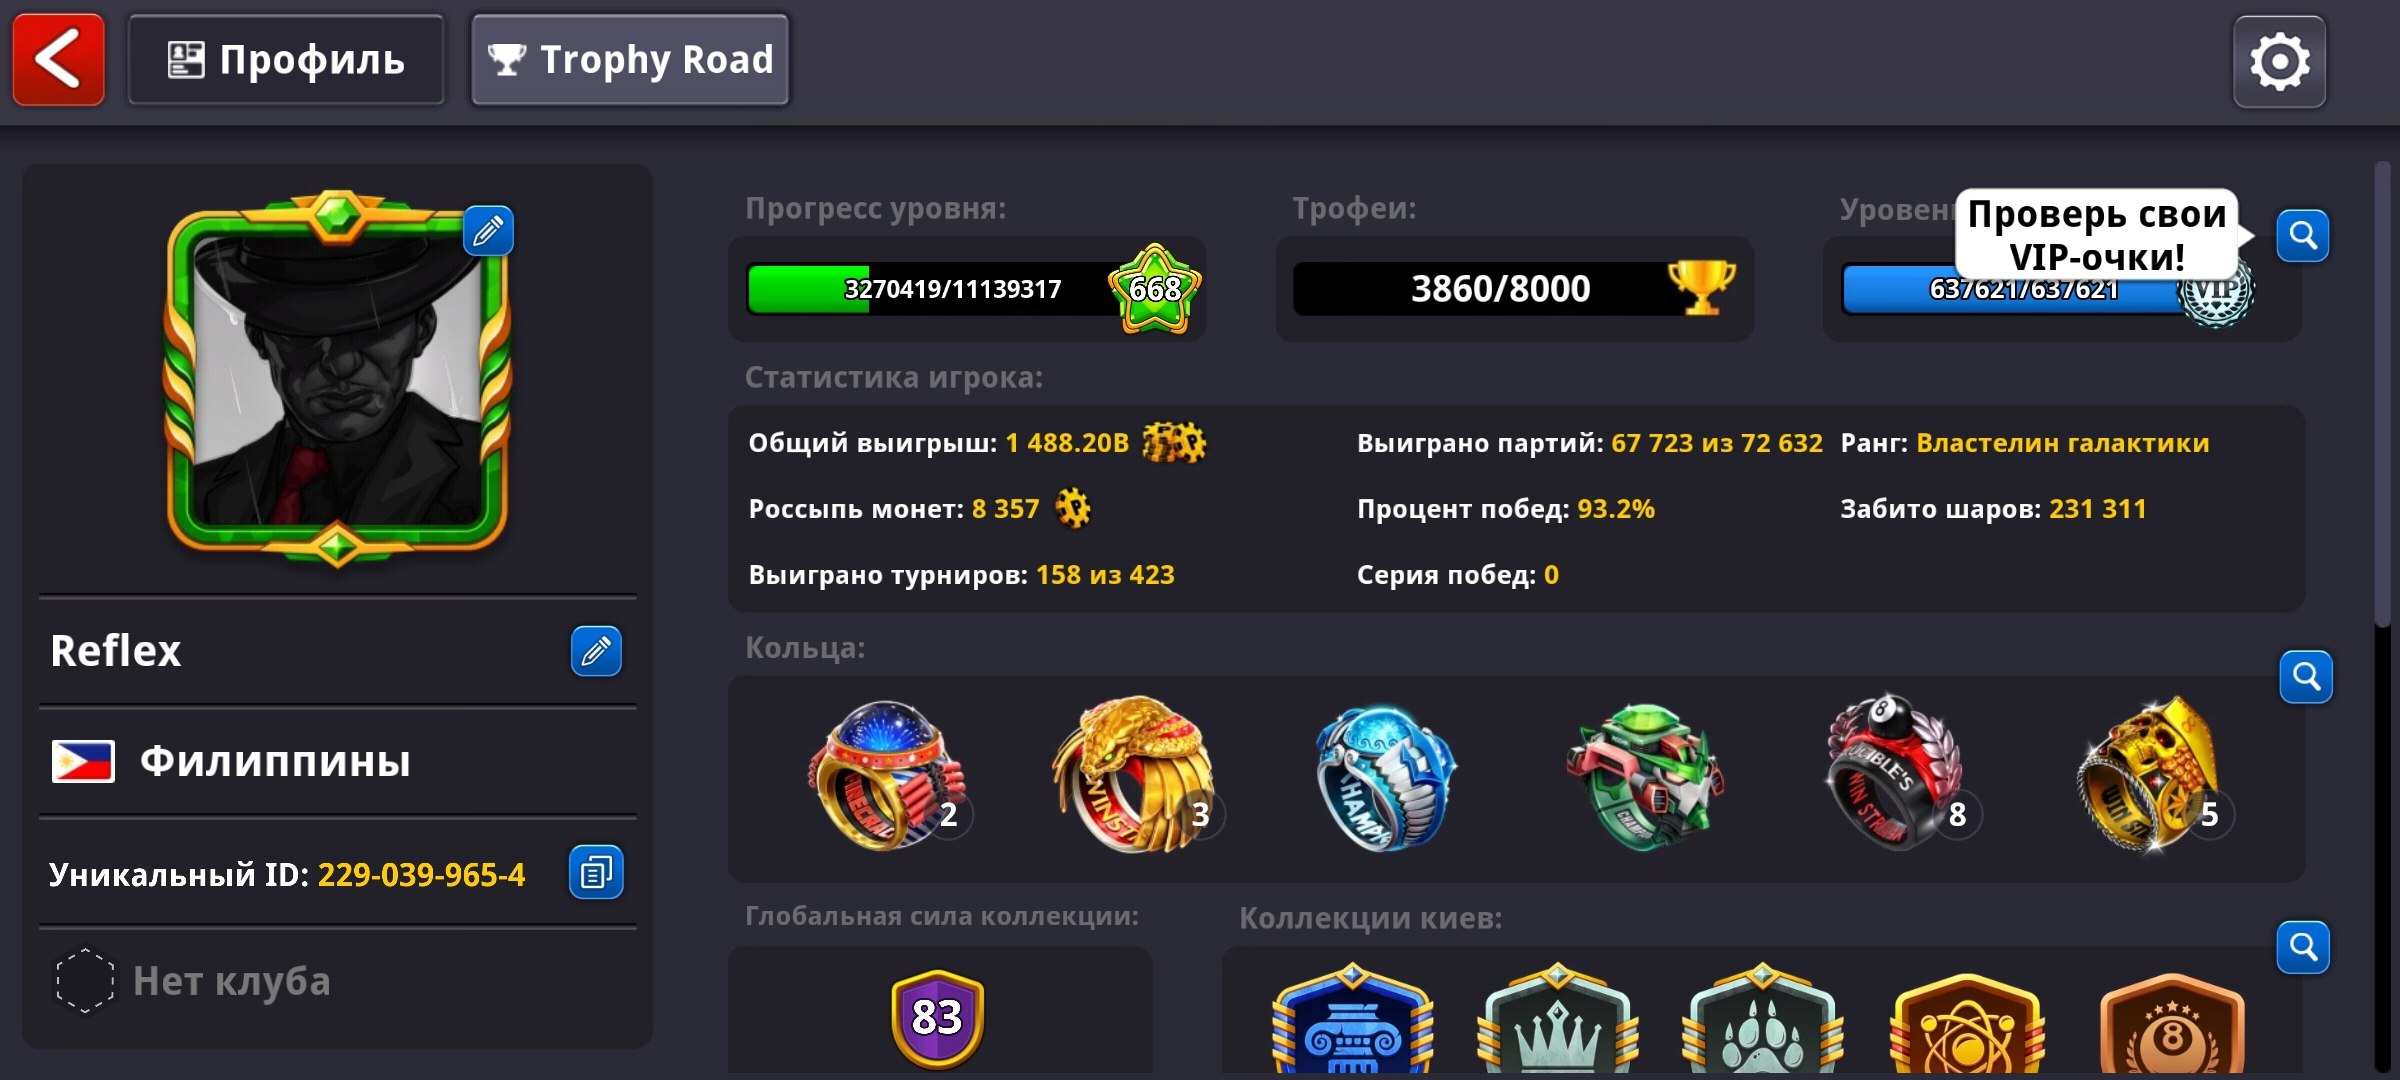Edit the Reflex username pencil icon
The height and width of the screenshot is (1080, 2400).
pos(596,651)
